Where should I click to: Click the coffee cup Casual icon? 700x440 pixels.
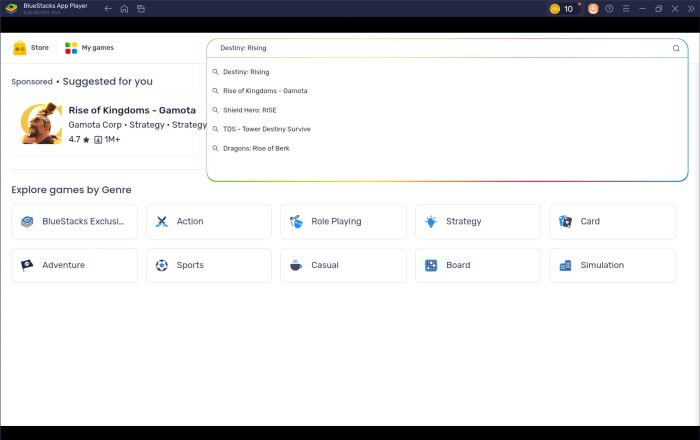296,265
